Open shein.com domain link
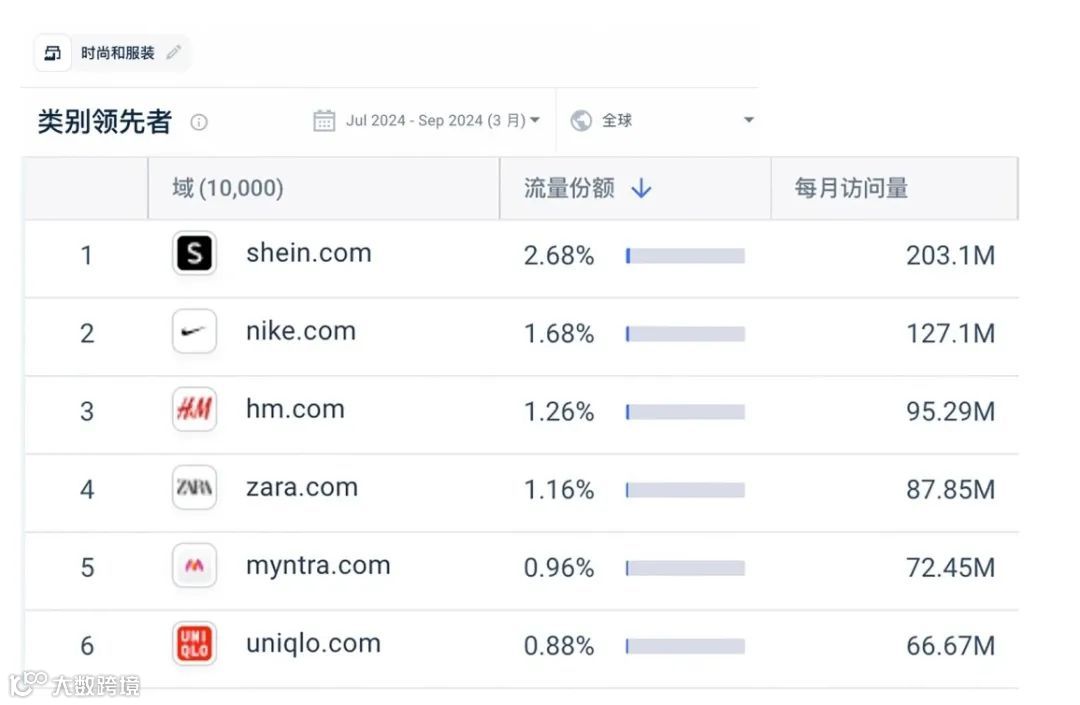Viewport: 1080px width, 705px height. point(308,254)
